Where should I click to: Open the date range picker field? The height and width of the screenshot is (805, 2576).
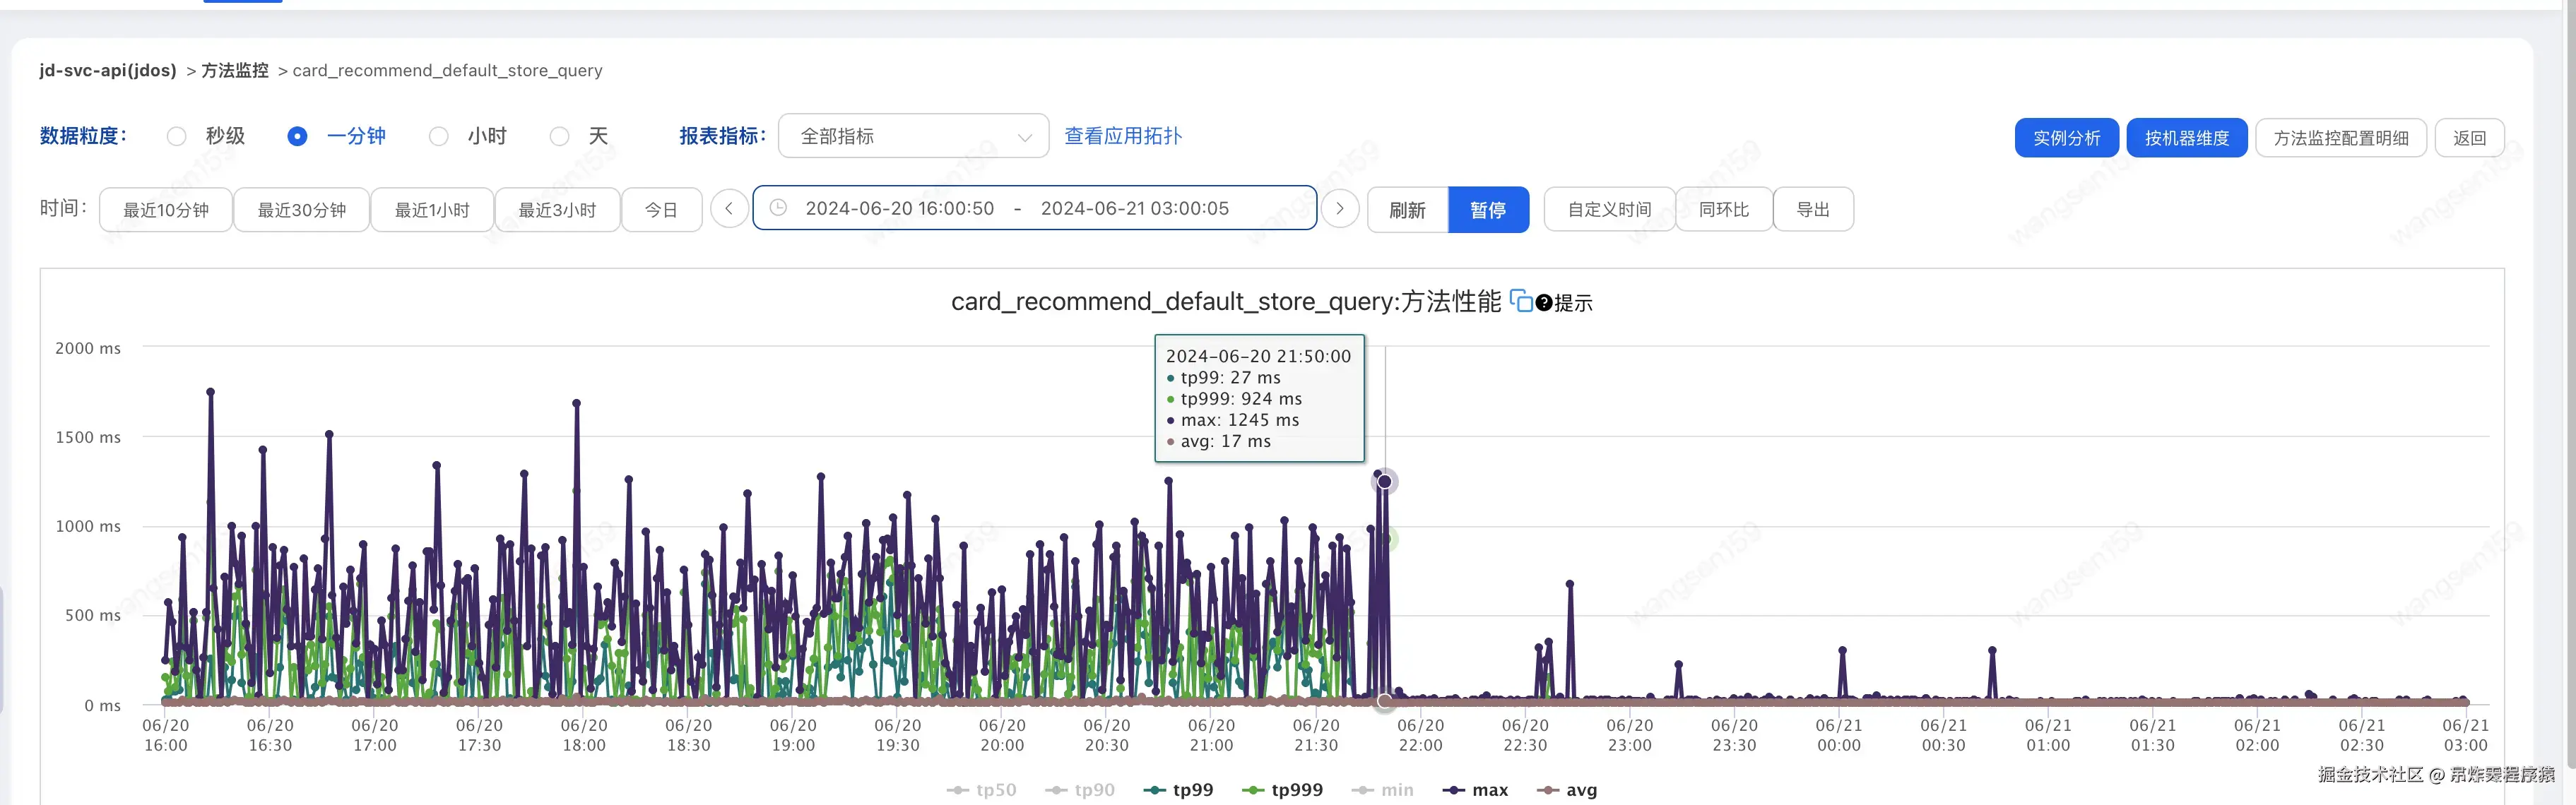[x=1034, y=208]
